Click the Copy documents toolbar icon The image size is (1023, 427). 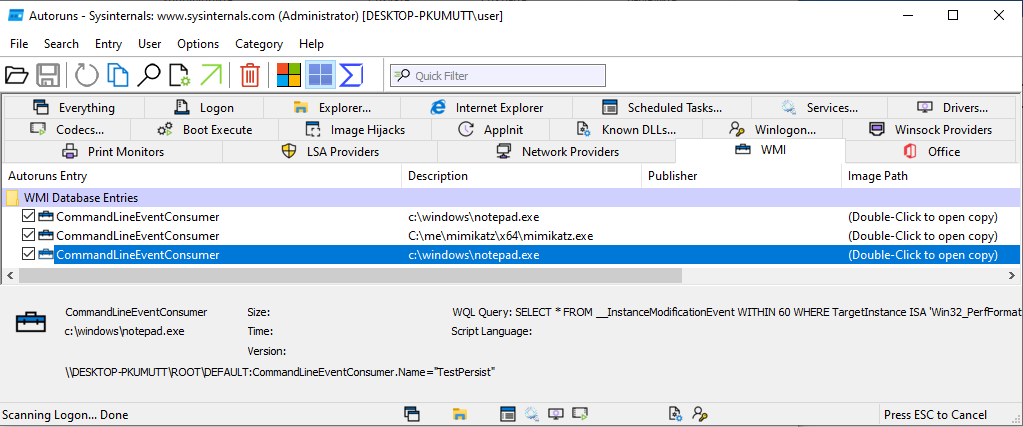(x=118, y=75)
